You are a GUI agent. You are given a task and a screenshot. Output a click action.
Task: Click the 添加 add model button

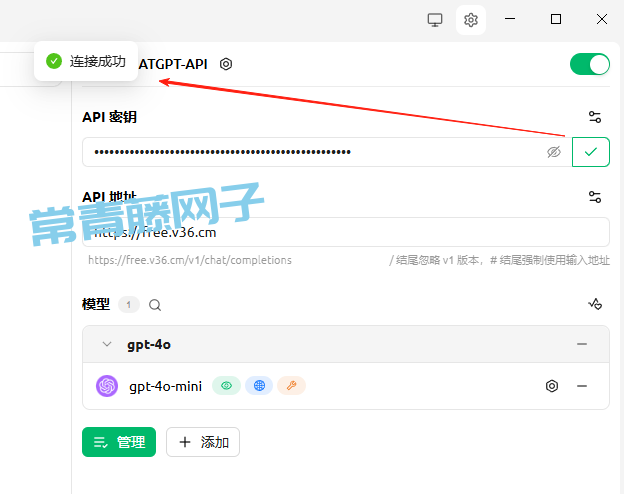(x=203, y=442)
